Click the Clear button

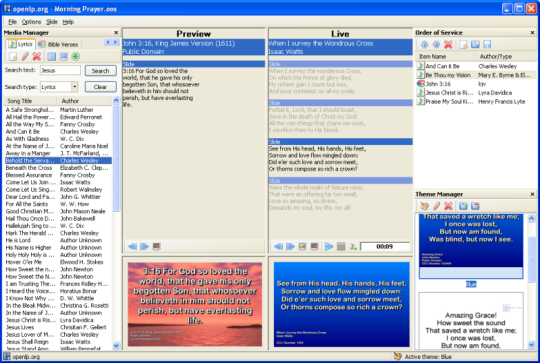(x=101, y=87)
